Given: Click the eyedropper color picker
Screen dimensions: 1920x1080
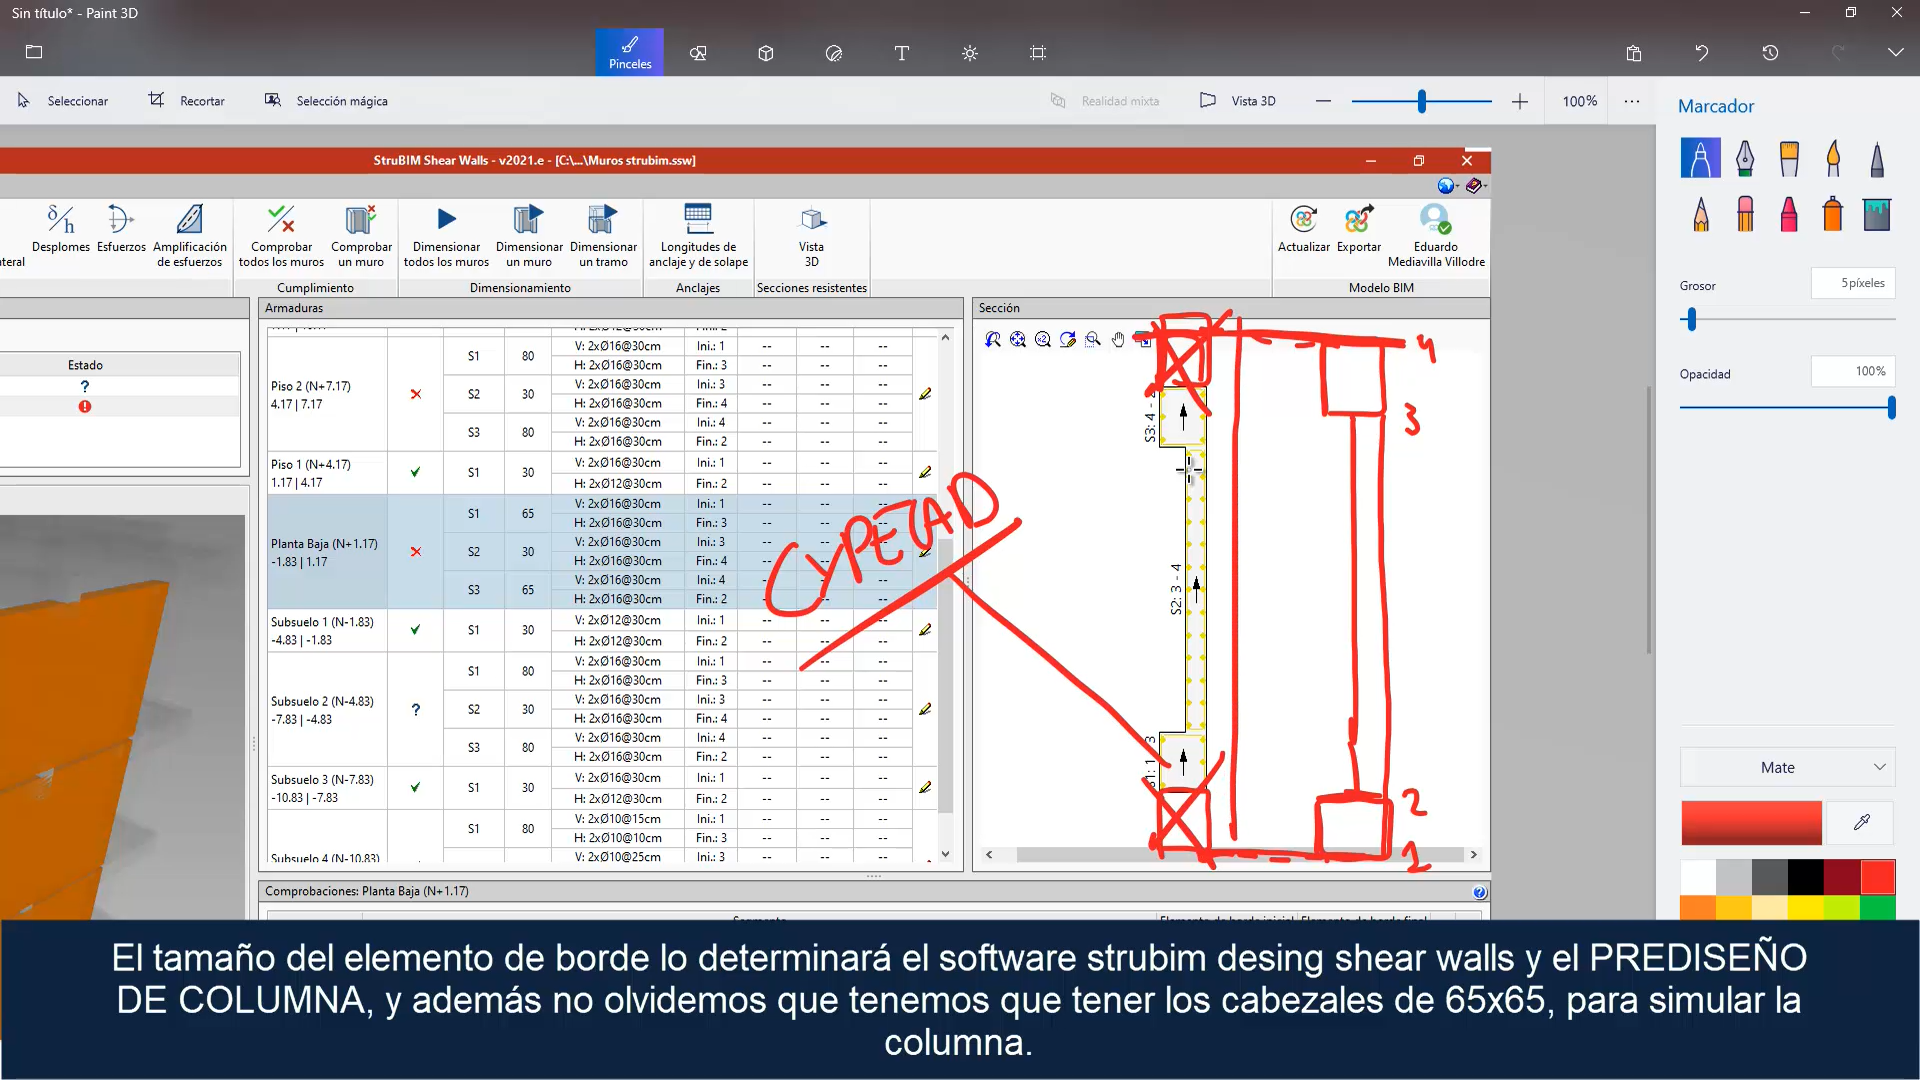Looking at the screenshot, I should click(1861, 822).
